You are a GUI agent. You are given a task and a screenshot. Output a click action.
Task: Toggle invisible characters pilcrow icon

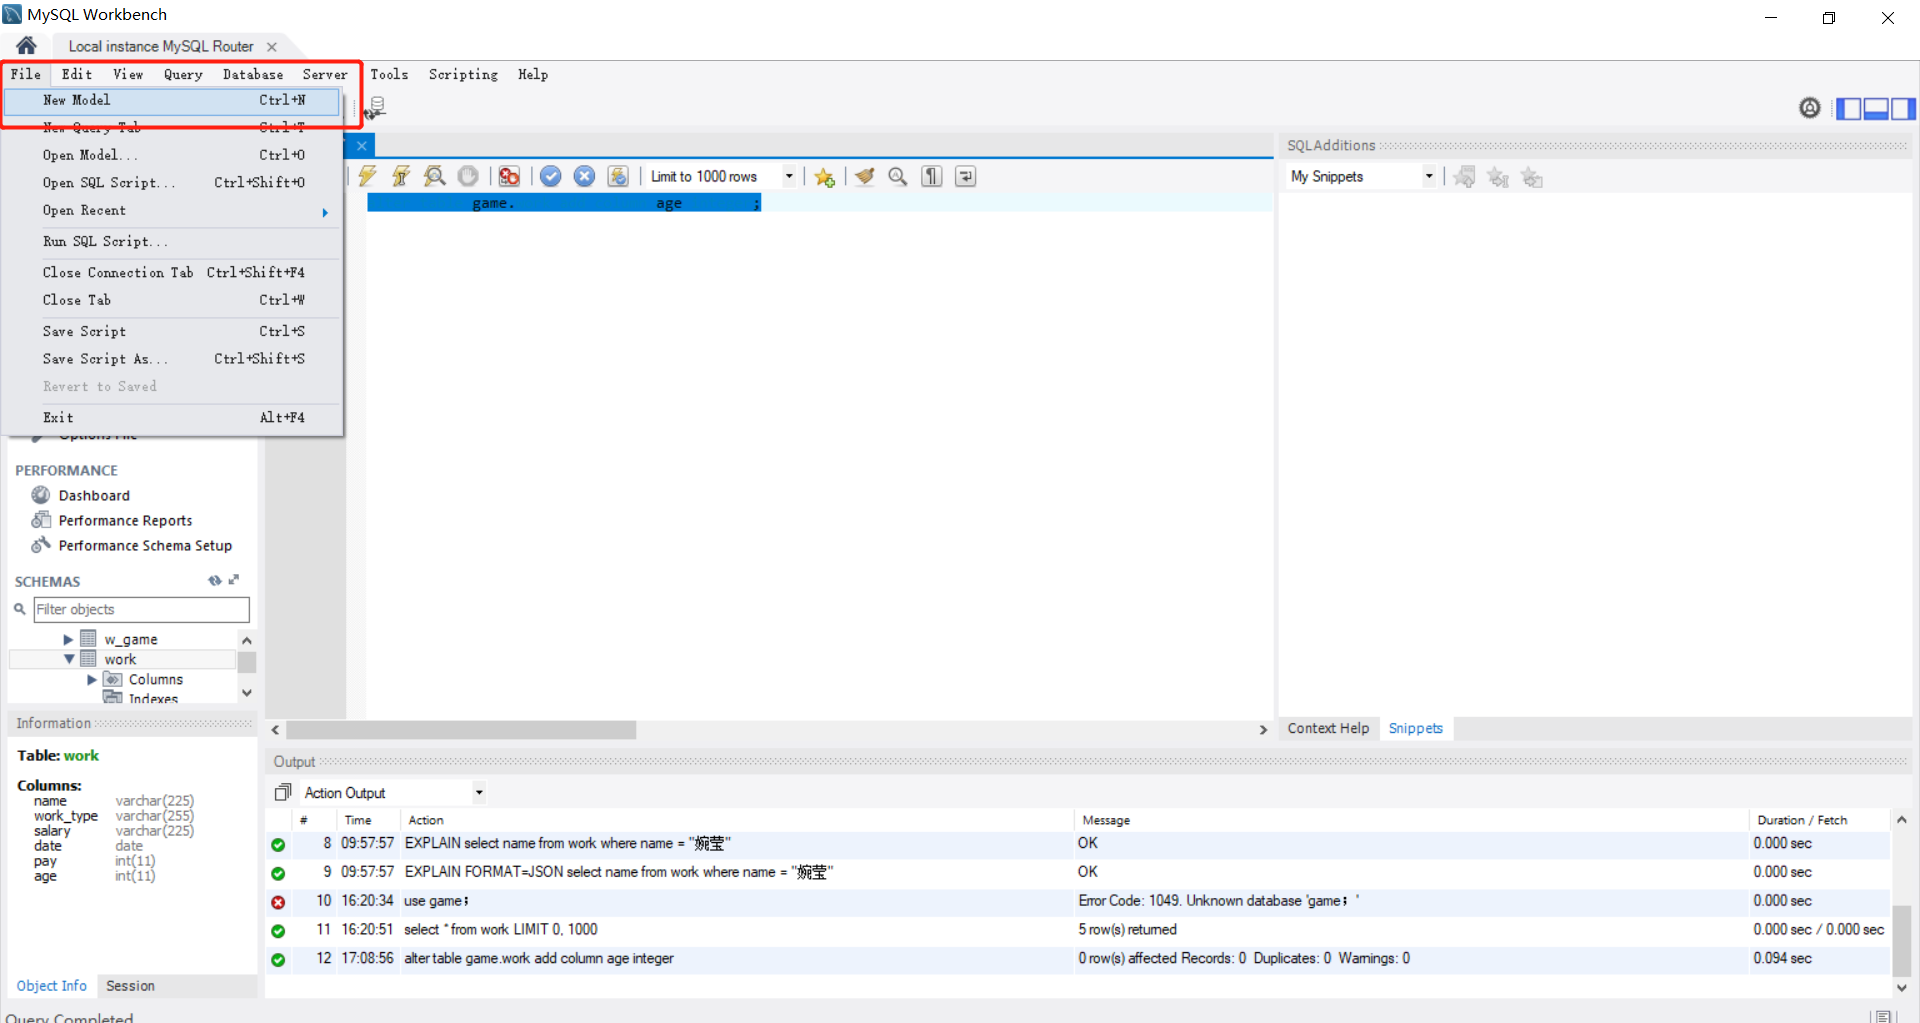(x=932, y=176)
